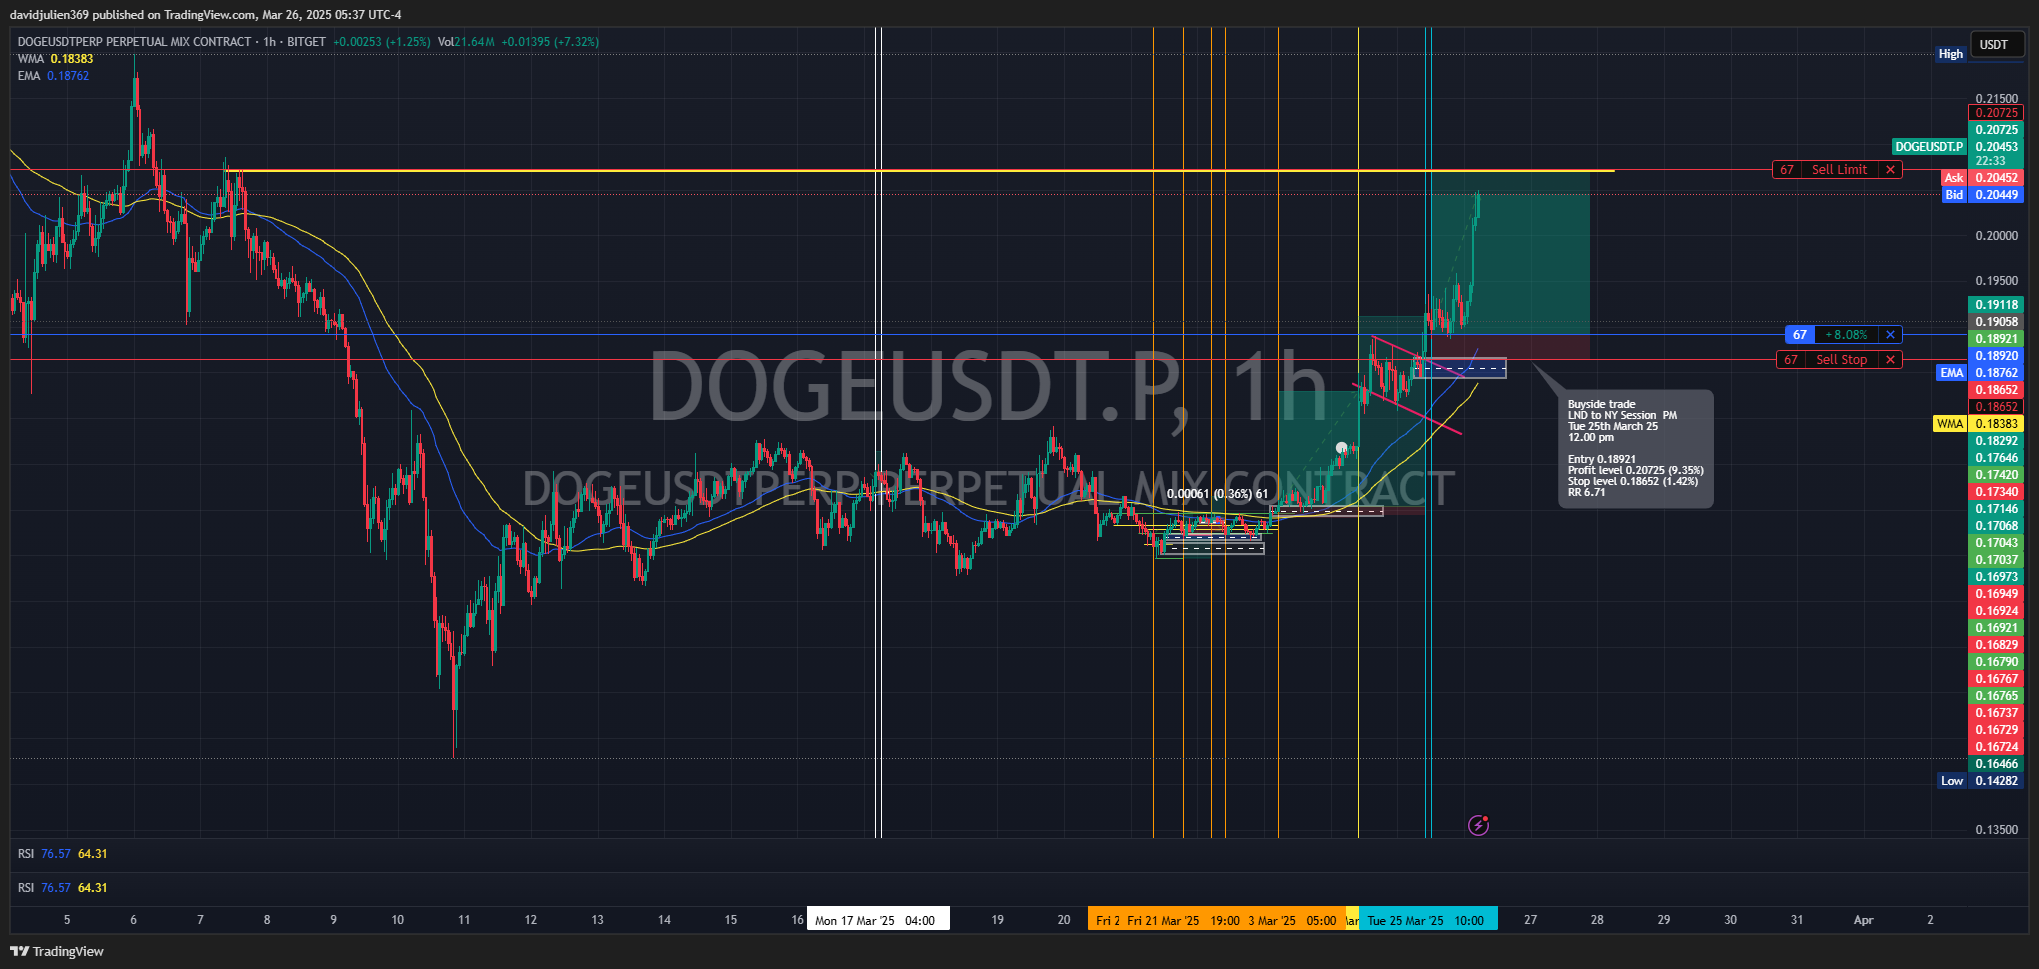The width and height of the screenshot is (2039, 969).
Task: Click the 22:33 bar countdown timer
Action: (x=1990, y=161)
